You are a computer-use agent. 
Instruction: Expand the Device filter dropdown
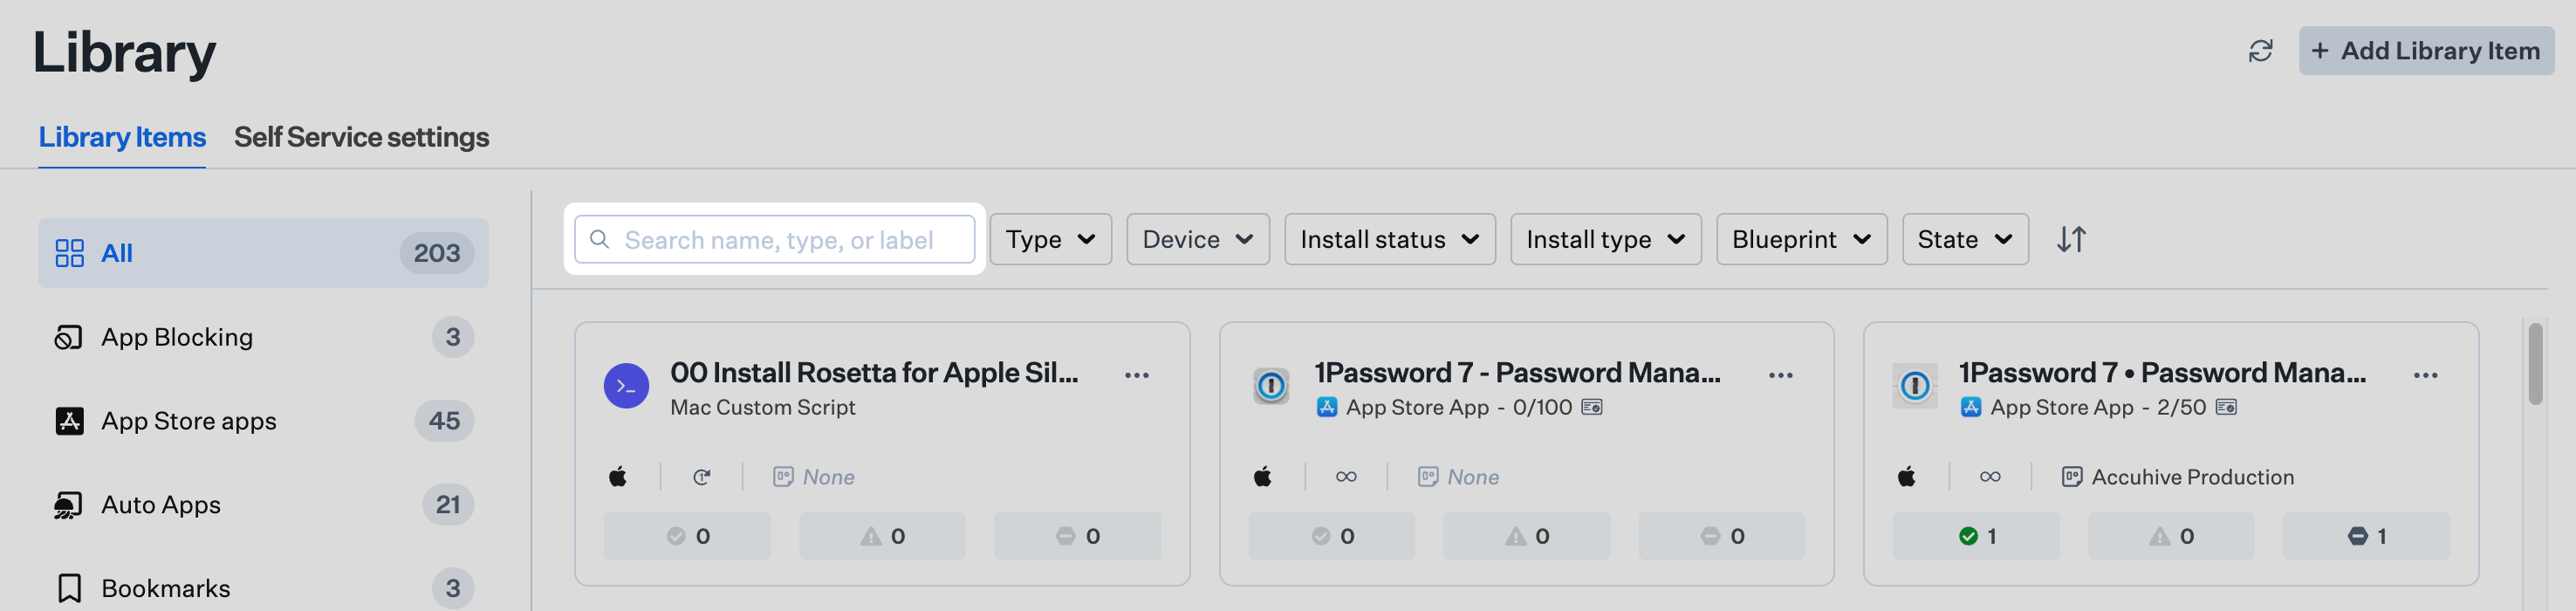1197,240
